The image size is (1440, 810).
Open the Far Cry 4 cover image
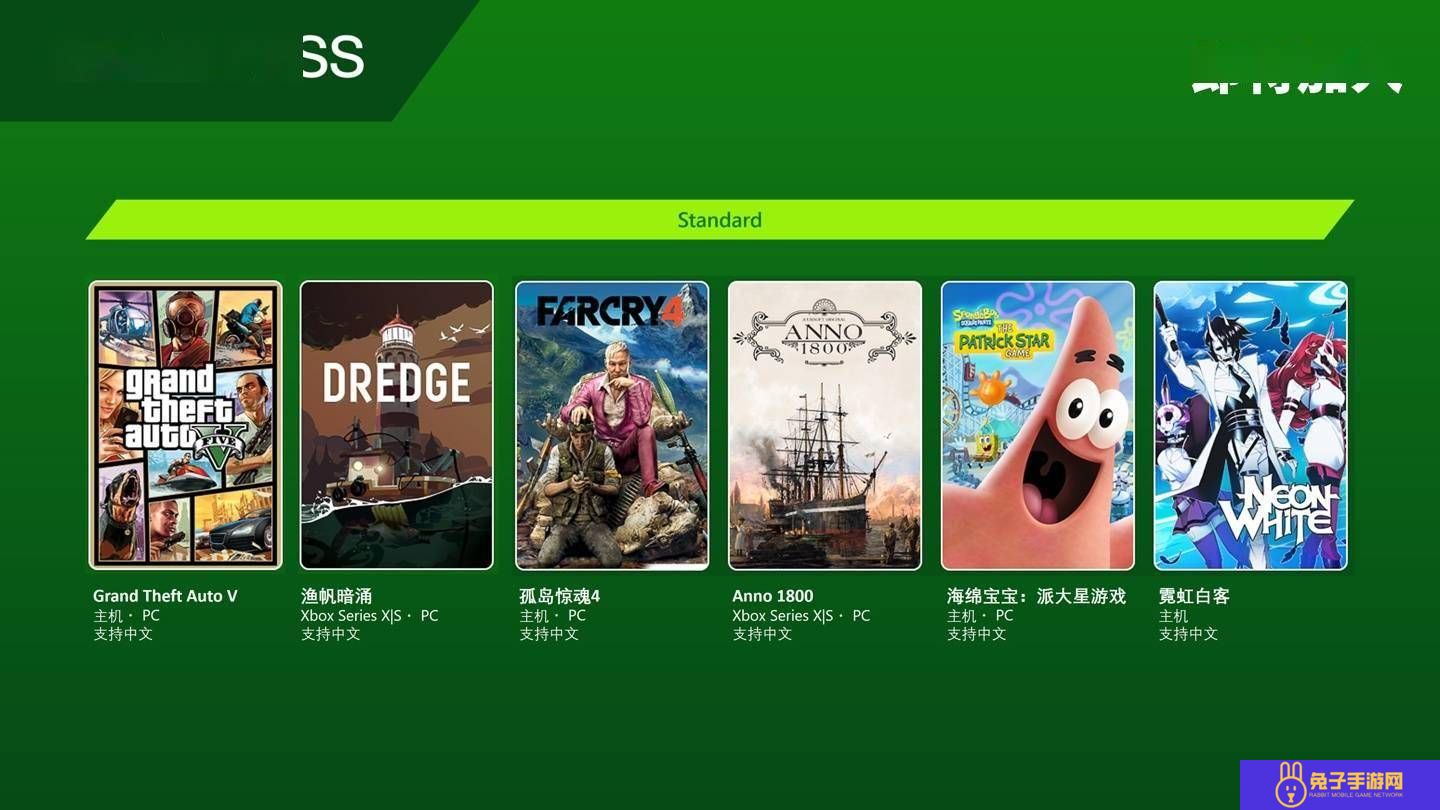(x=612, y=425)
